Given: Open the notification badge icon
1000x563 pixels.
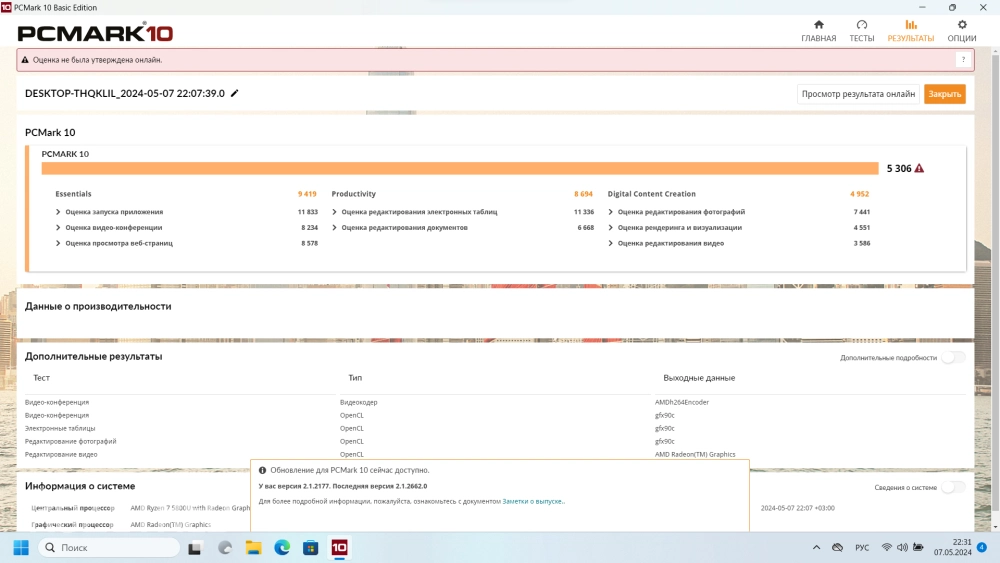Looking at the screenshot, I should click(x=982, y=548).
